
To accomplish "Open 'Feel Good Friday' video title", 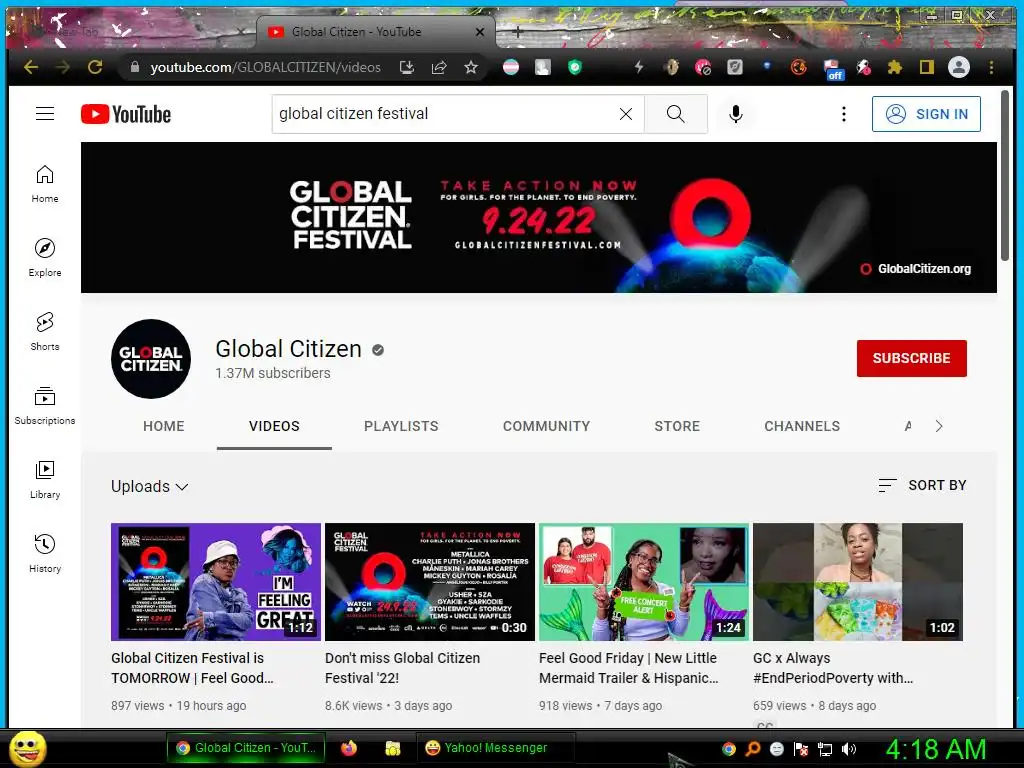I will [628, 668].
